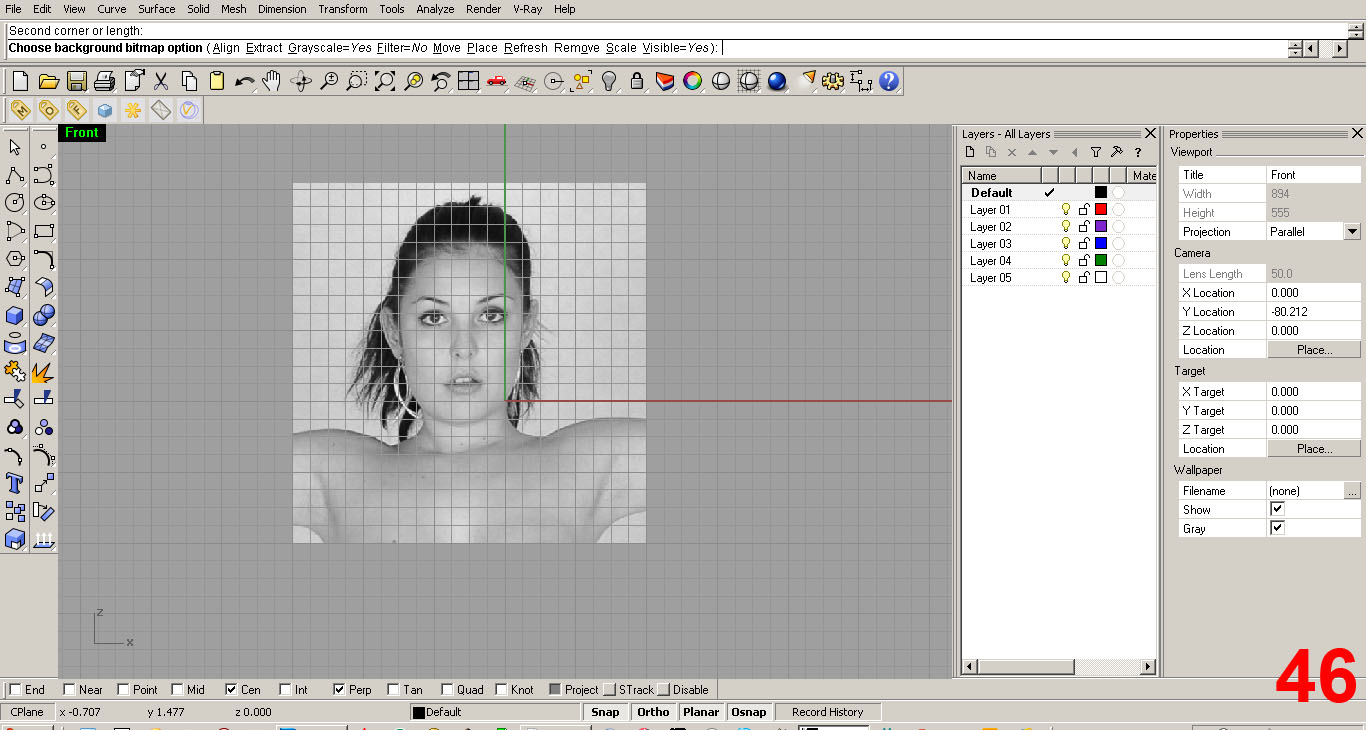The image size is (1366, 730).
Task: Click the puzzle-piece Join icon
Action: (15, 372)
